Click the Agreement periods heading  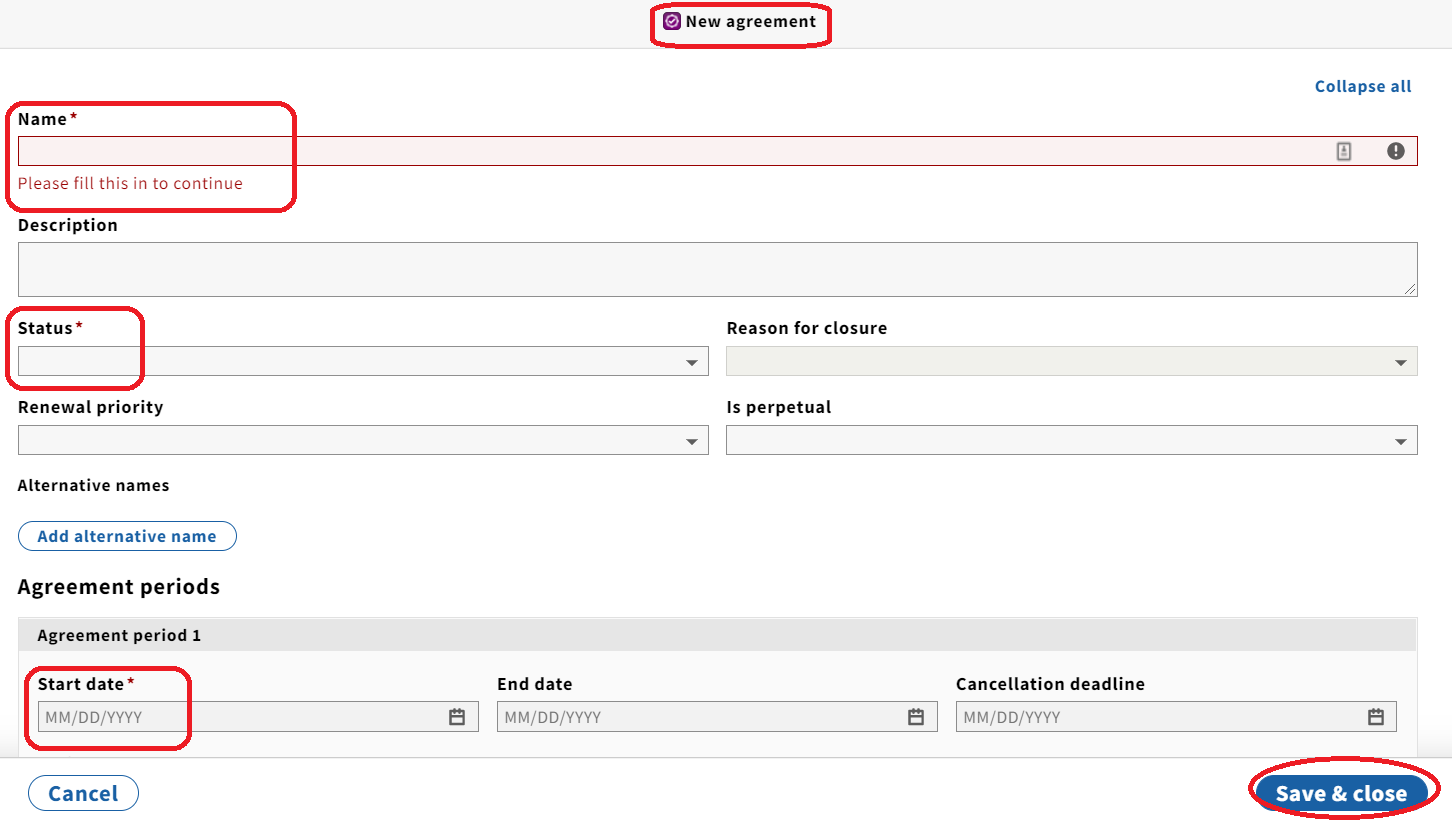pos(119,587)
